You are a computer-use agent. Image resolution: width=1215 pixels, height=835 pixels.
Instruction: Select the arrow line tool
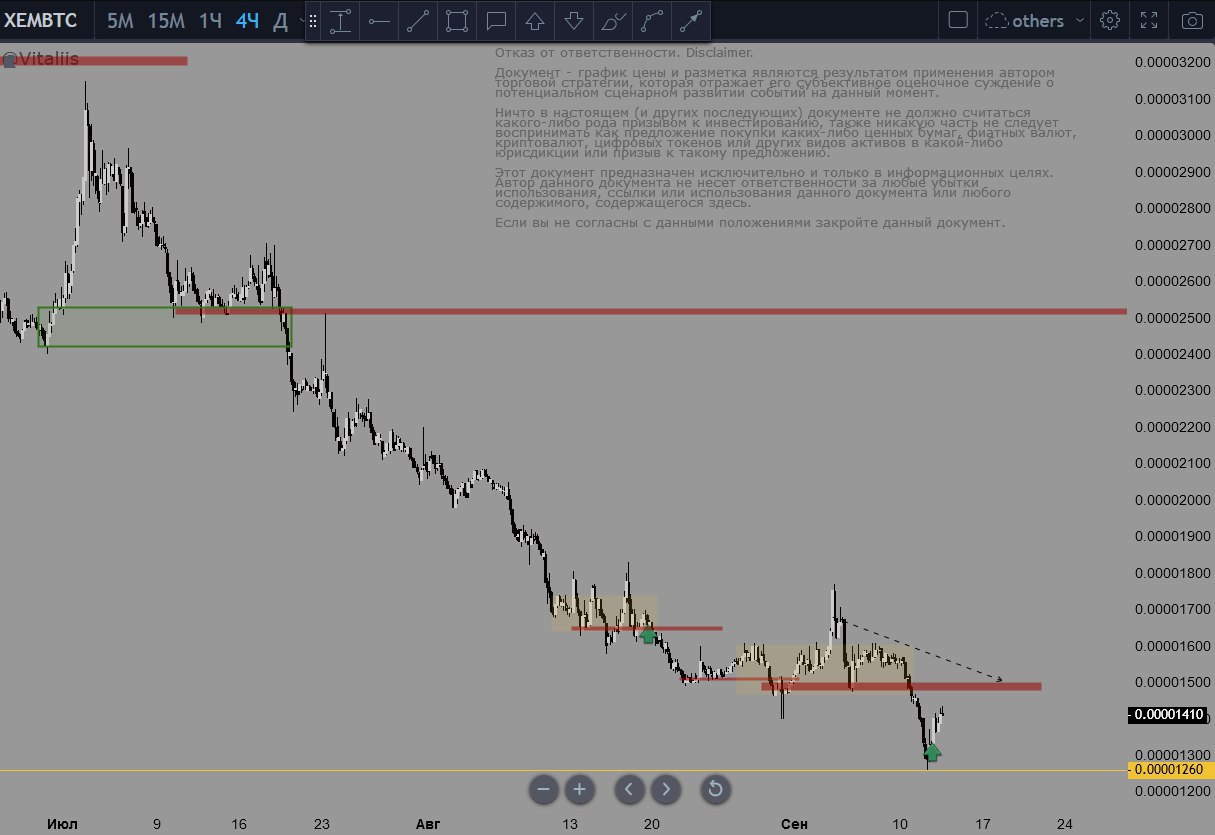pos(691,20)
